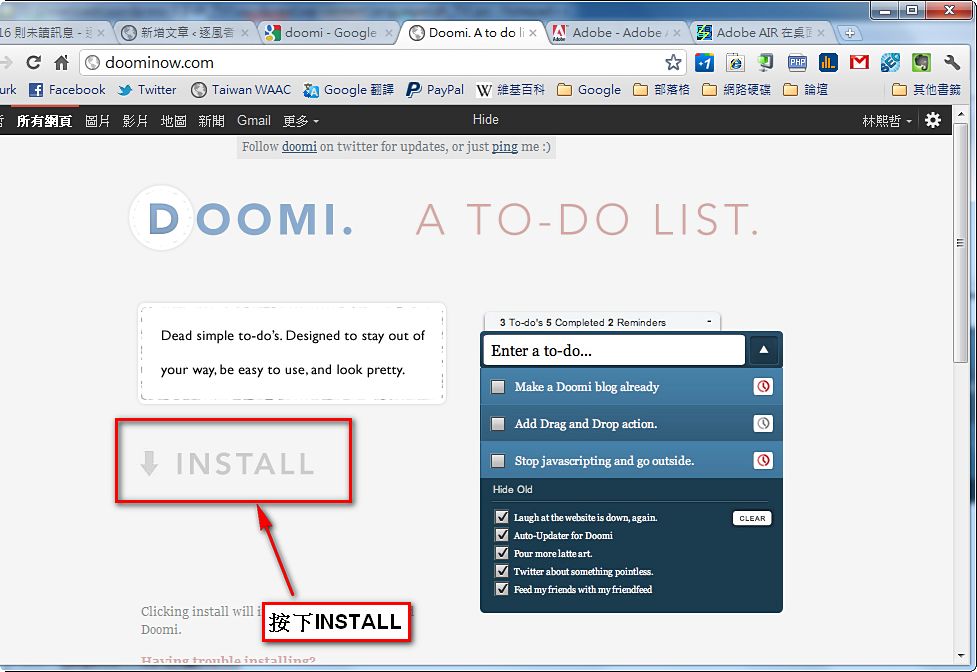The image size is (977, 672).
Task: Click the CLEAR button for completed to-dos
Action: point(752,518)
